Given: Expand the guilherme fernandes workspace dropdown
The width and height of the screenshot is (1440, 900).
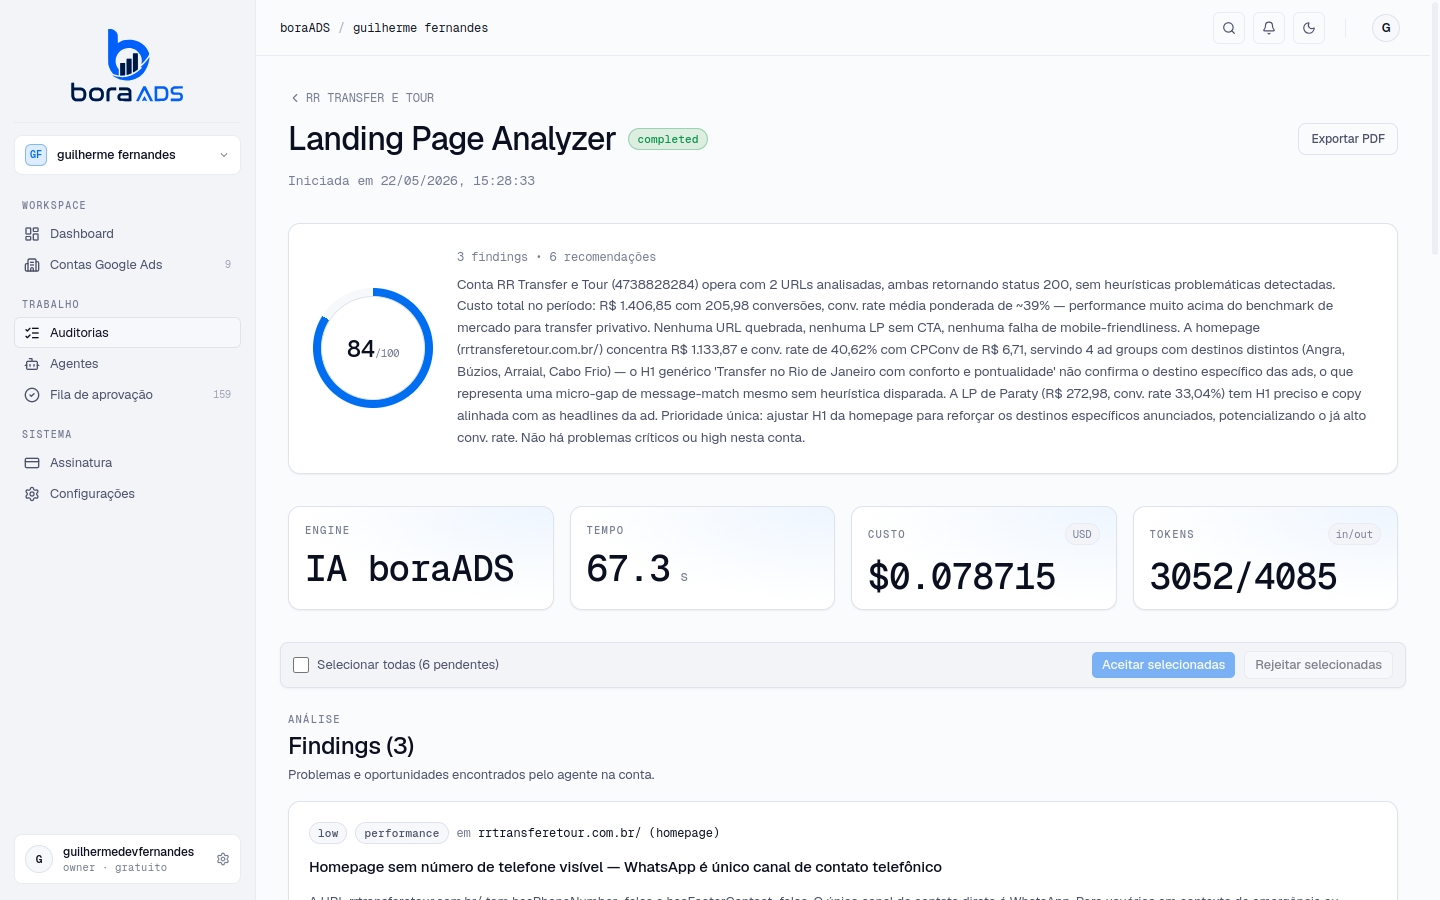Looking at the screenshot, I should point(127,155).
